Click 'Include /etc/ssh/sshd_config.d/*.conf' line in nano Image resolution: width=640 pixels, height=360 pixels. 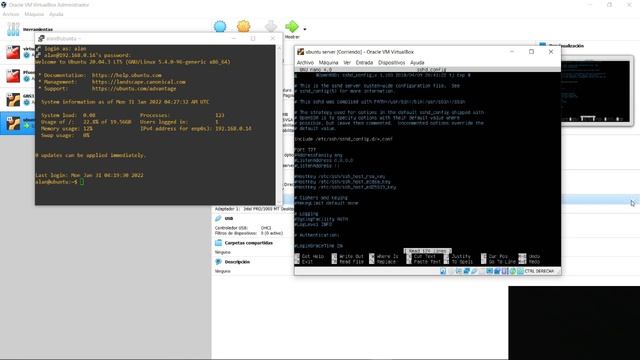(x=343, y=139)
